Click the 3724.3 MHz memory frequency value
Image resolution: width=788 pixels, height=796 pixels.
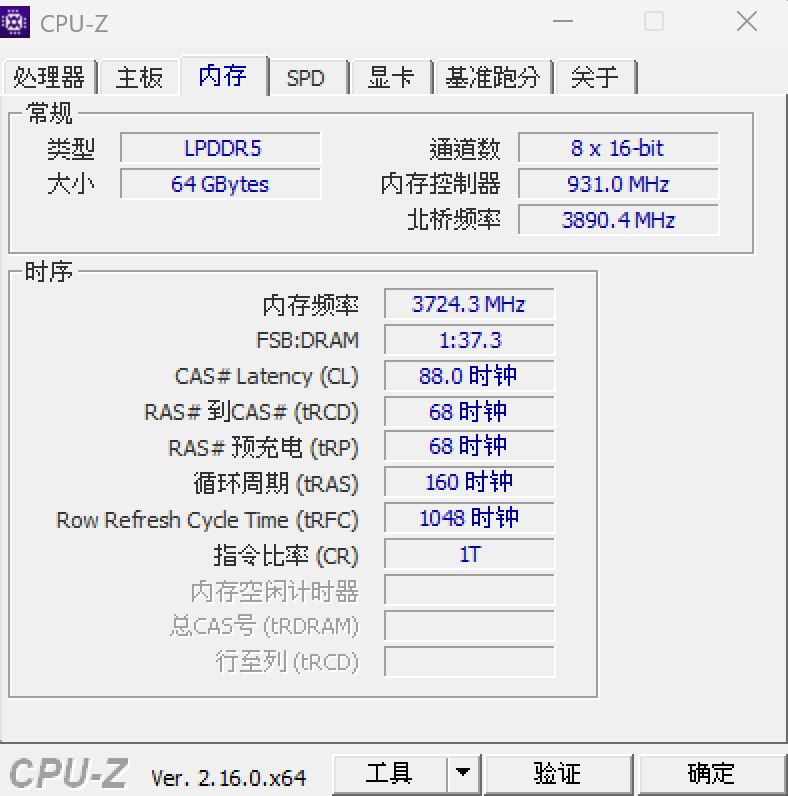coord(470,304)
